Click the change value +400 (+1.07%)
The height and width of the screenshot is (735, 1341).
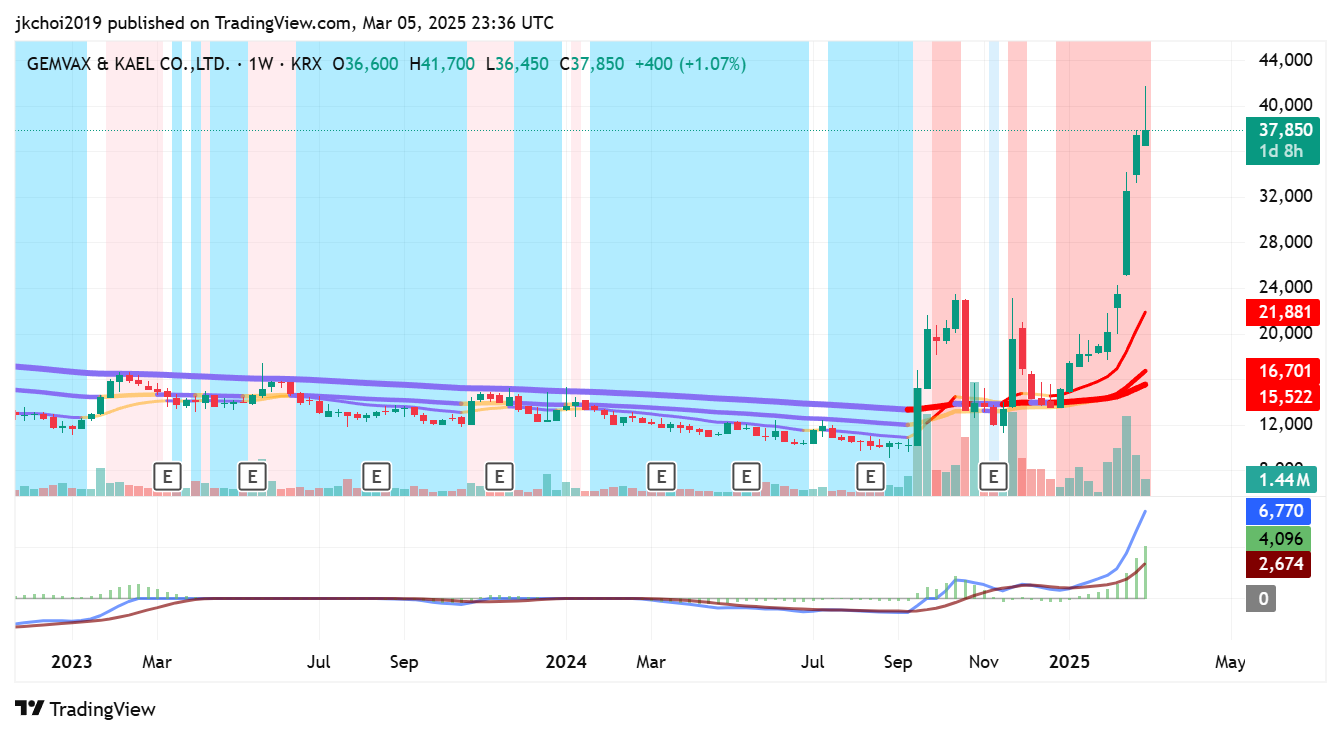690,64
